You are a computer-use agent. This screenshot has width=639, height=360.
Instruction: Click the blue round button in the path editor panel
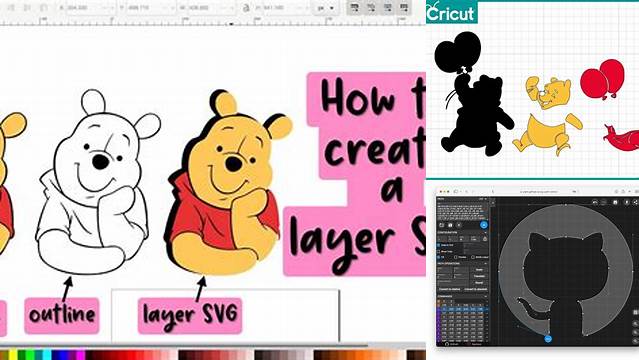point(484,225)
